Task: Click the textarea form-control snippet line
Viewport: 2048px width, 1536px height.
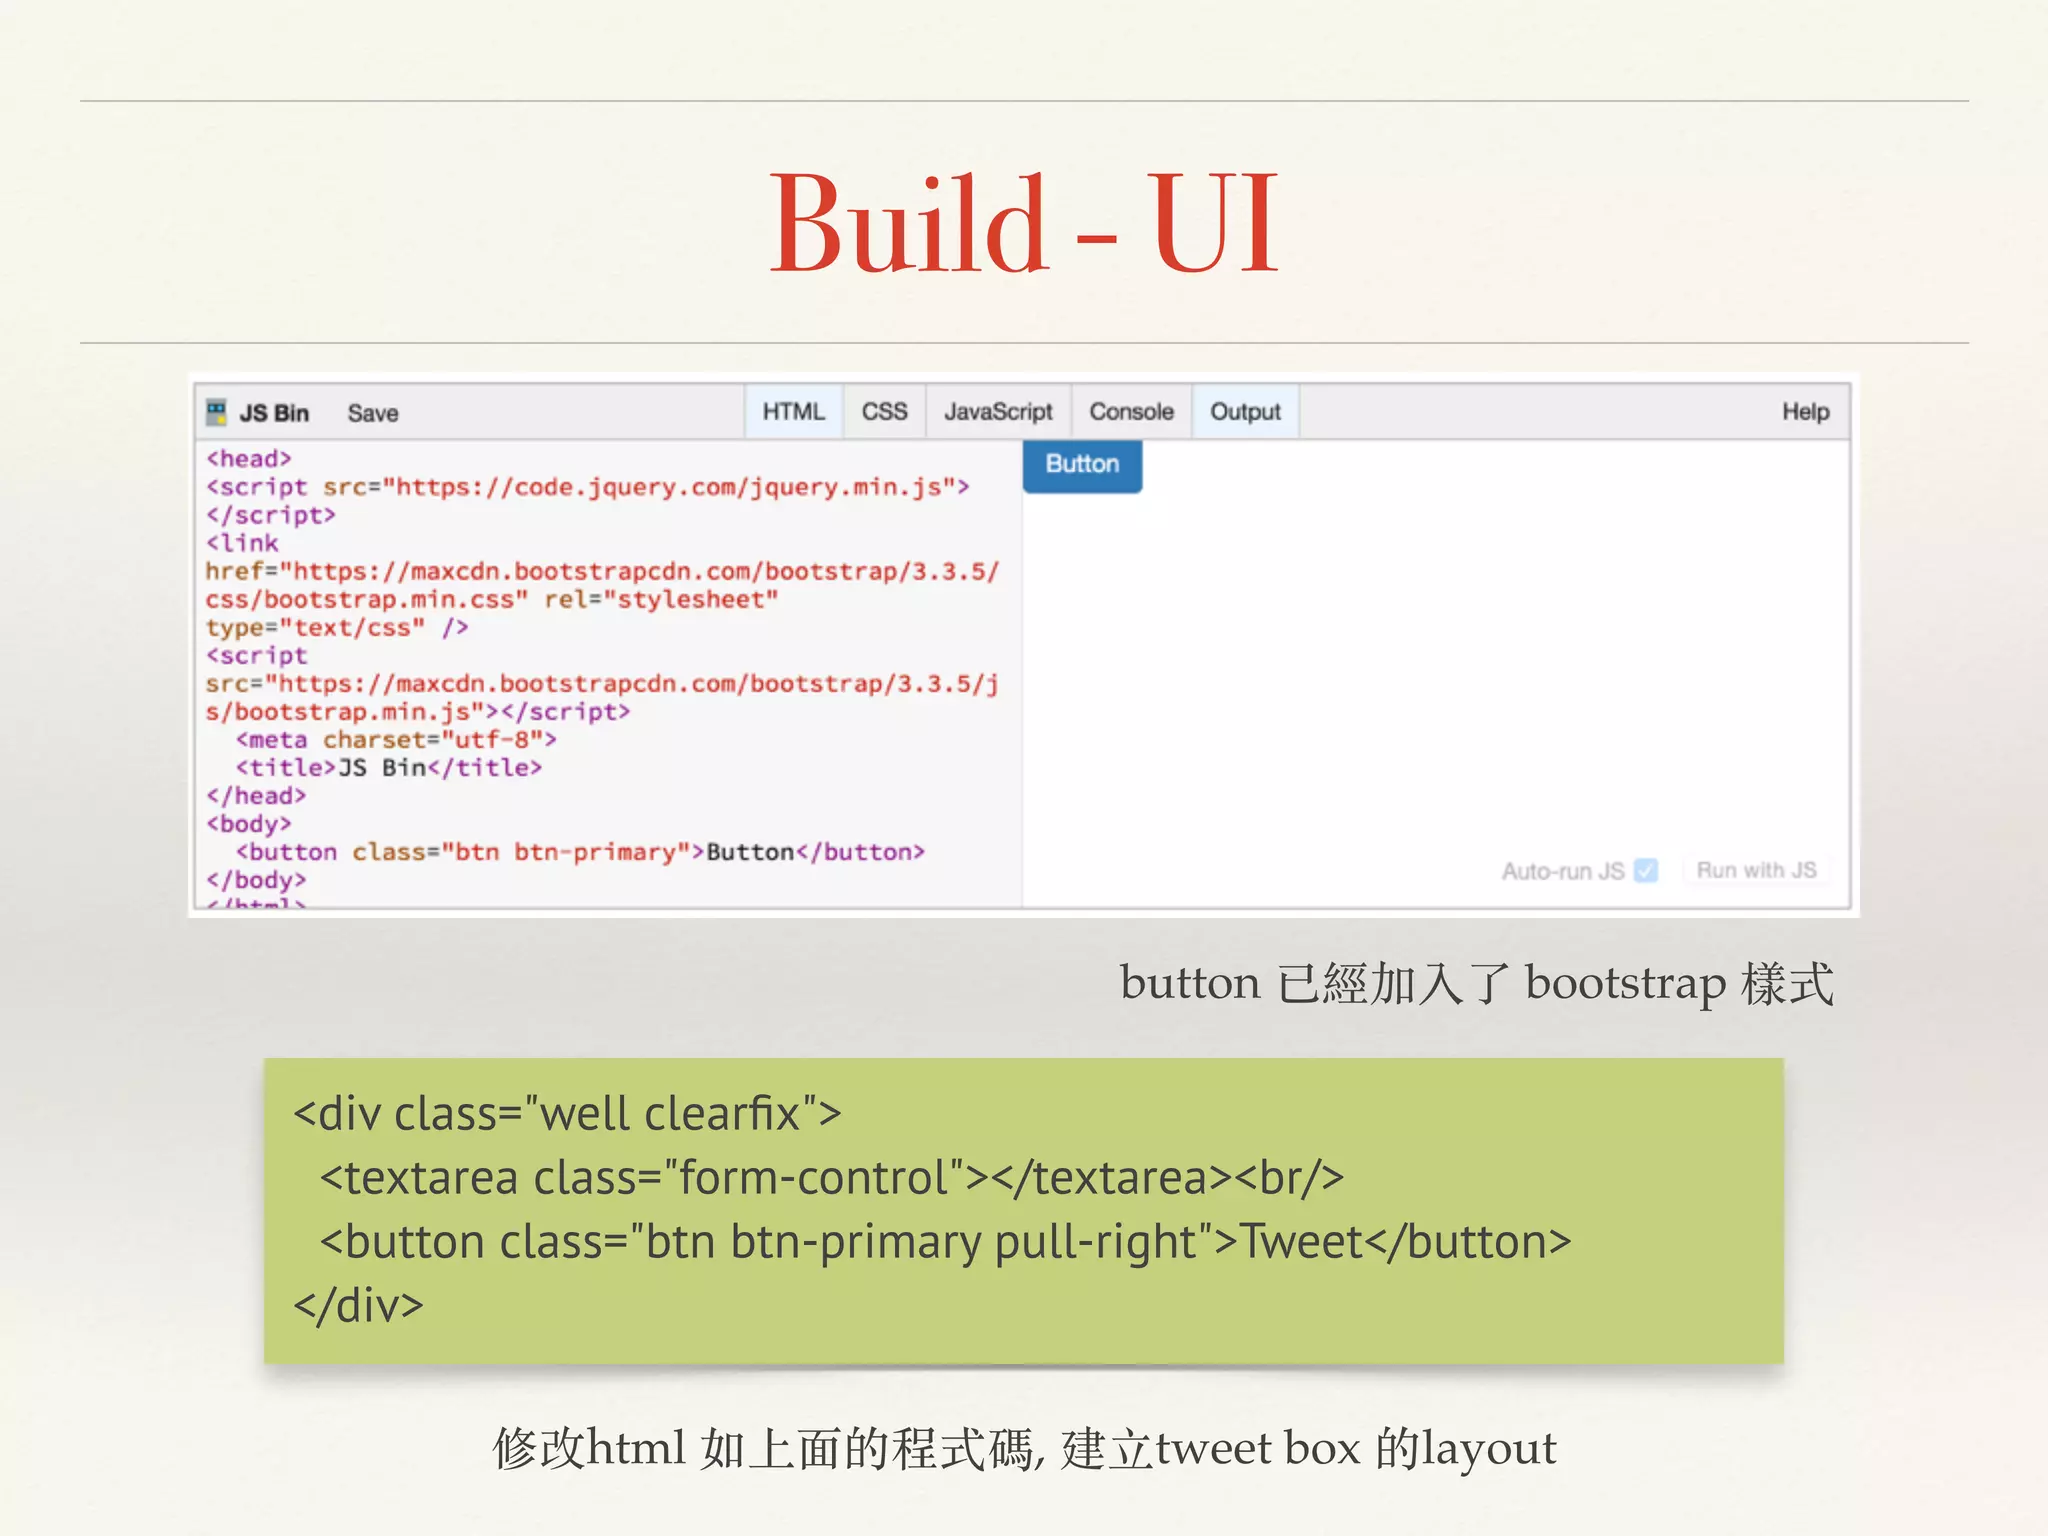Action: pos(832,1178)
